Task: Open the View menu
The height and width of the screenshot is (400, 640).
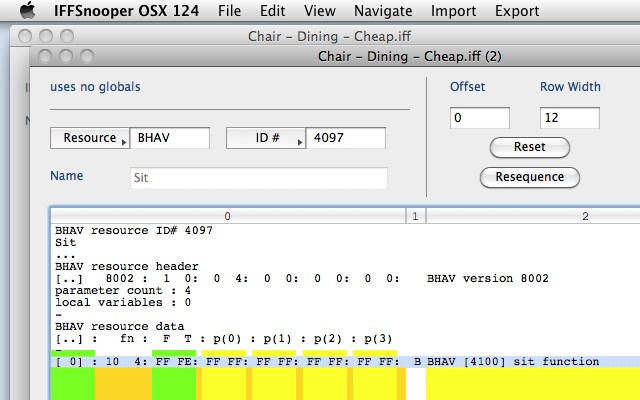Action: [319, 12]
